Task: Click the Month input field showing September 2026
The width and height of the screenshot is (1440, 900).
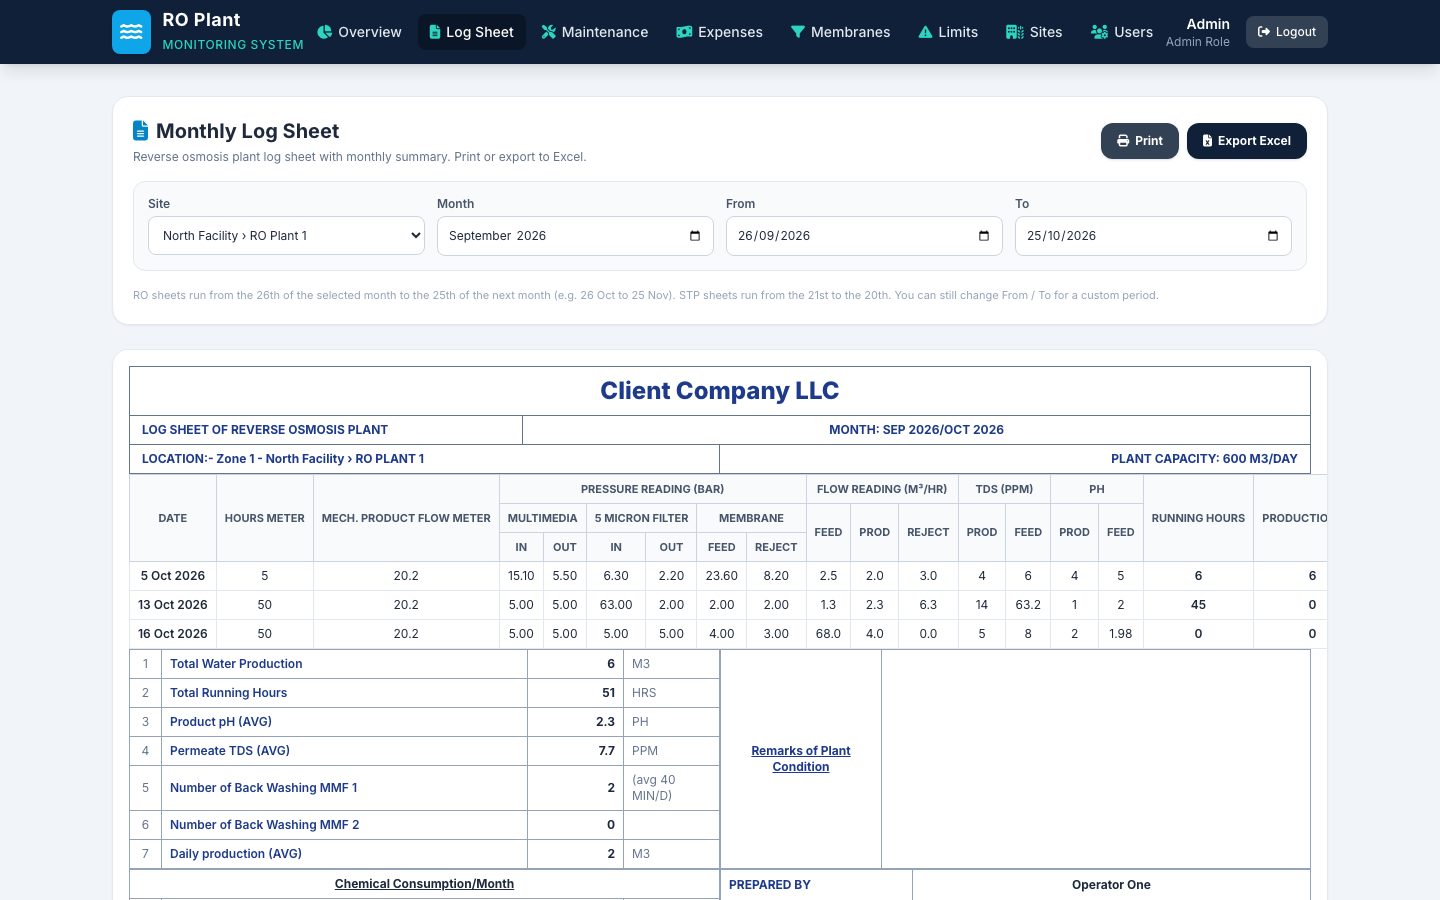Action: (575, 236)
